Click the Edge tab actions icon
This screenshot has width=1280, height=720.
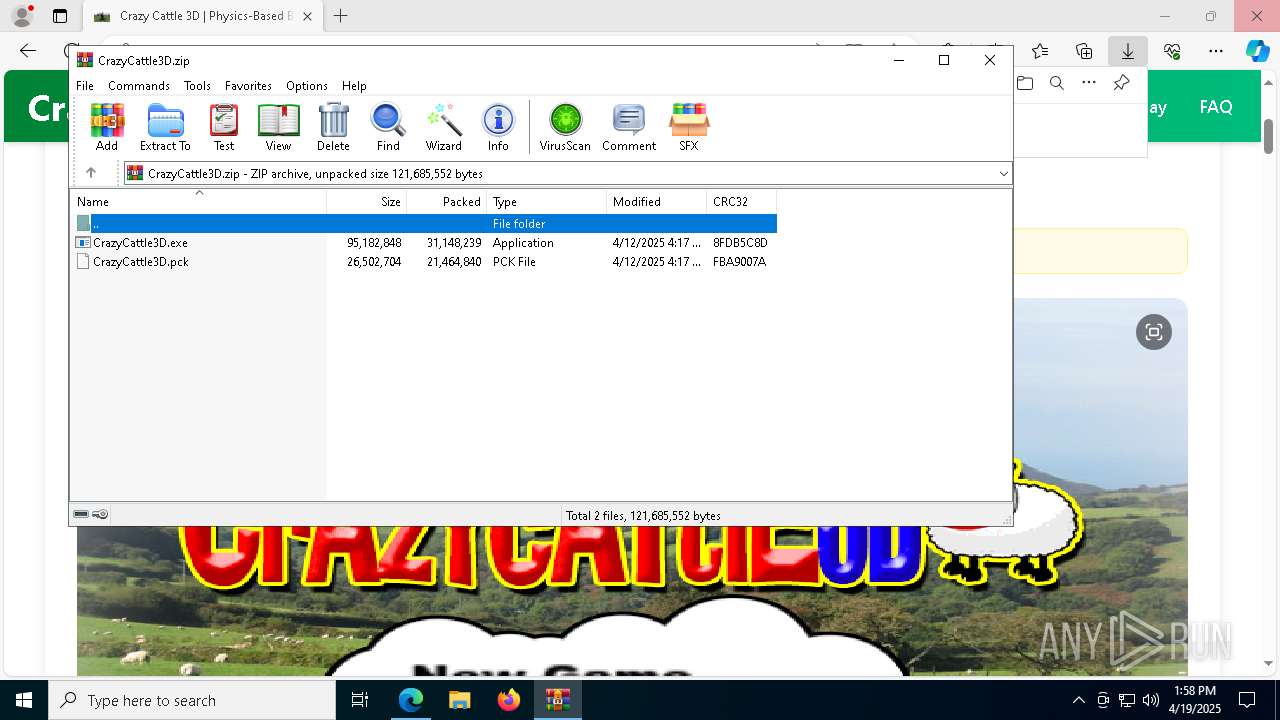60,16
